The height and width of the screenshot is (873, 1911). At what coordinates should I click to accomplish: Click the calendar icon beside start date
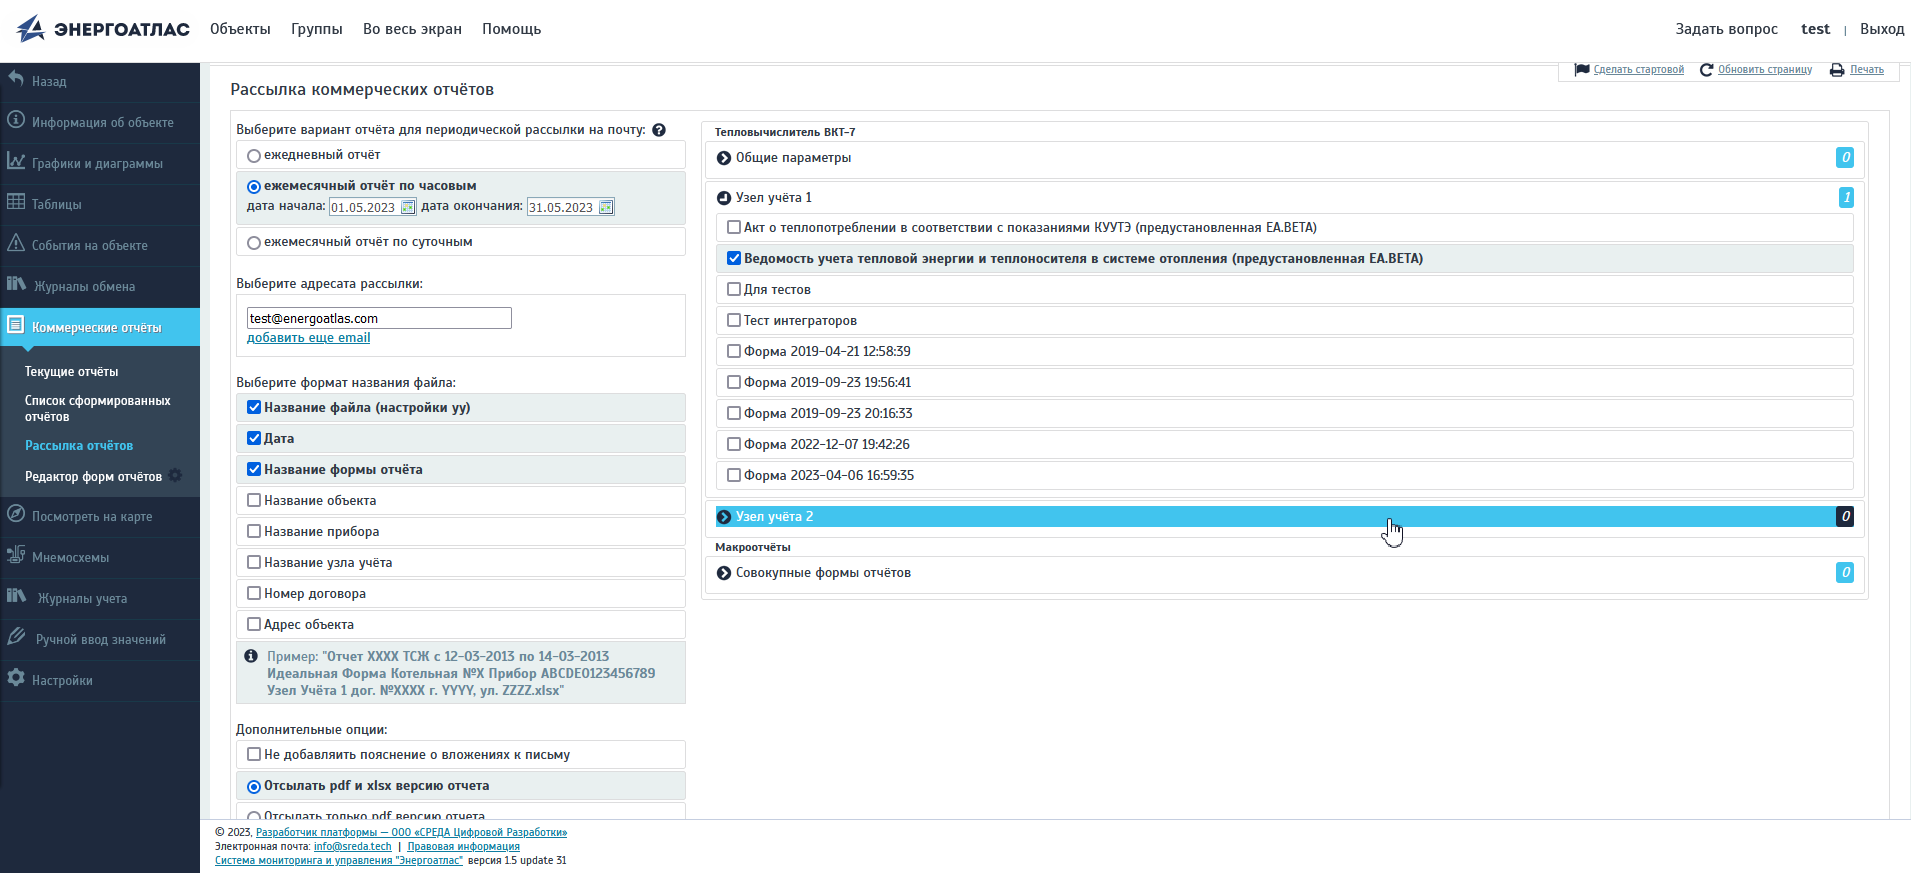408,207
